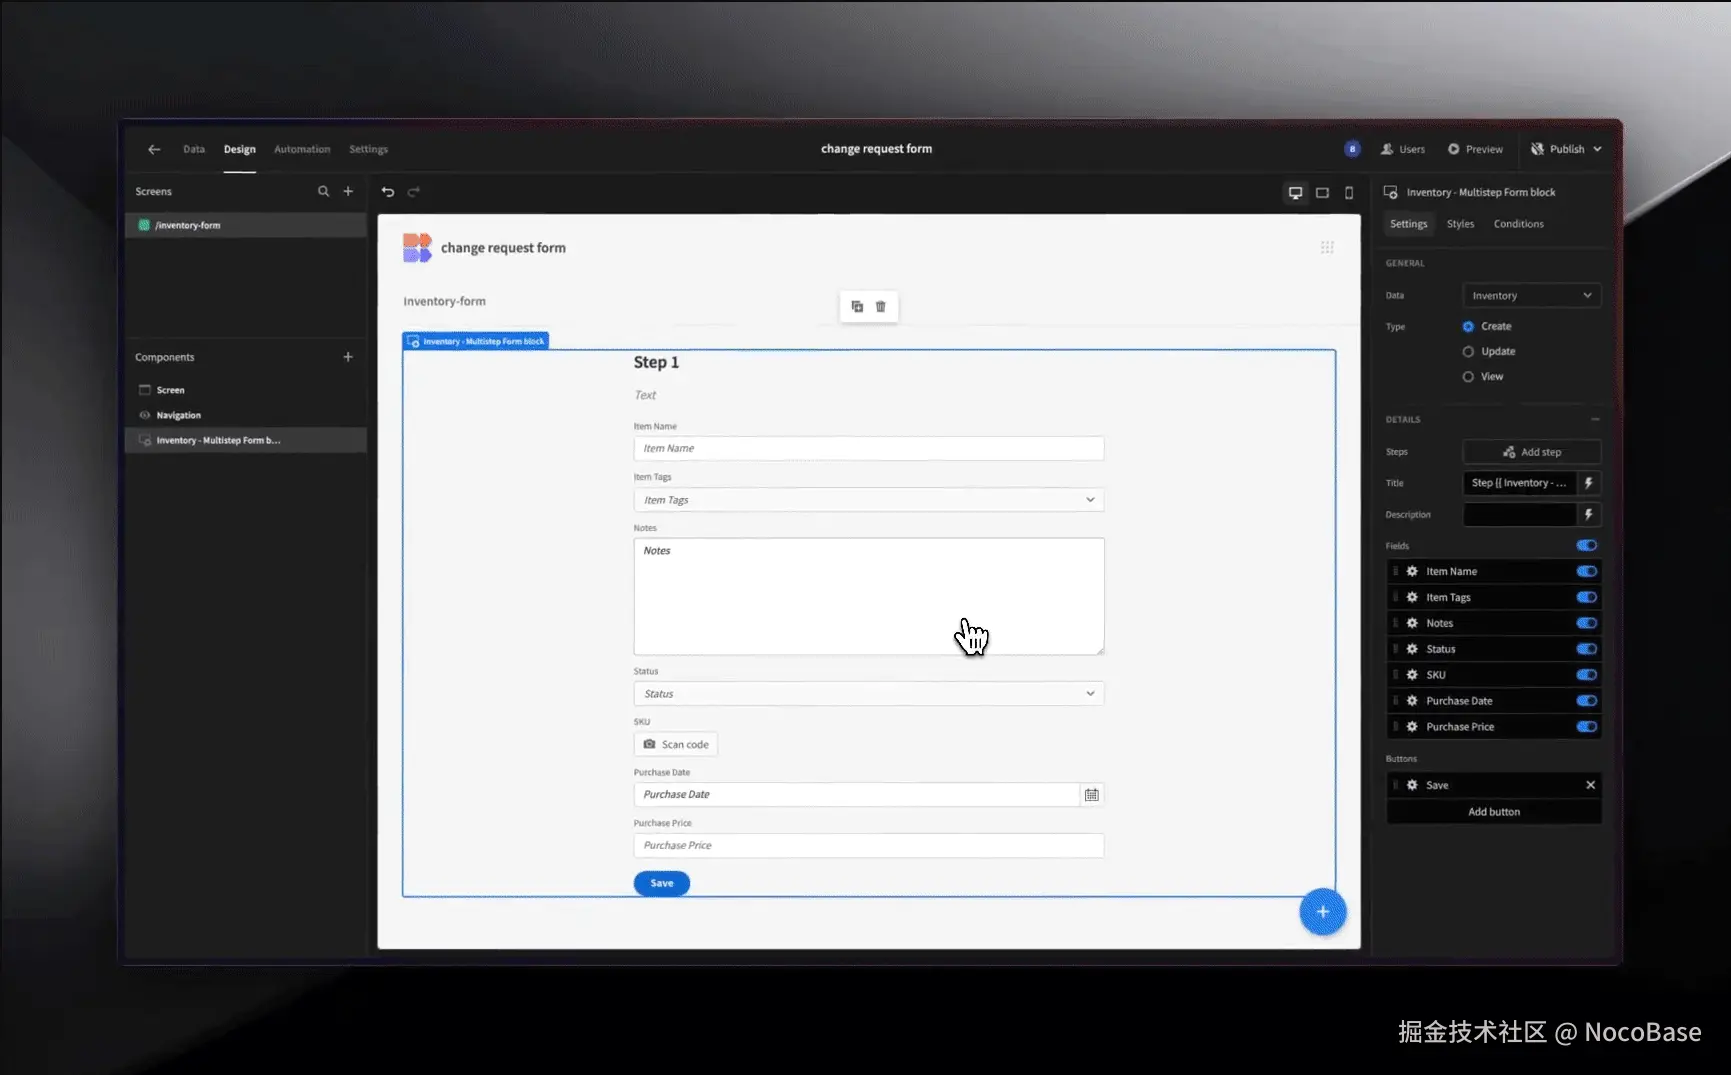
Task: Open Purchase Date field settings gear
Action: tap(1412, 701)
